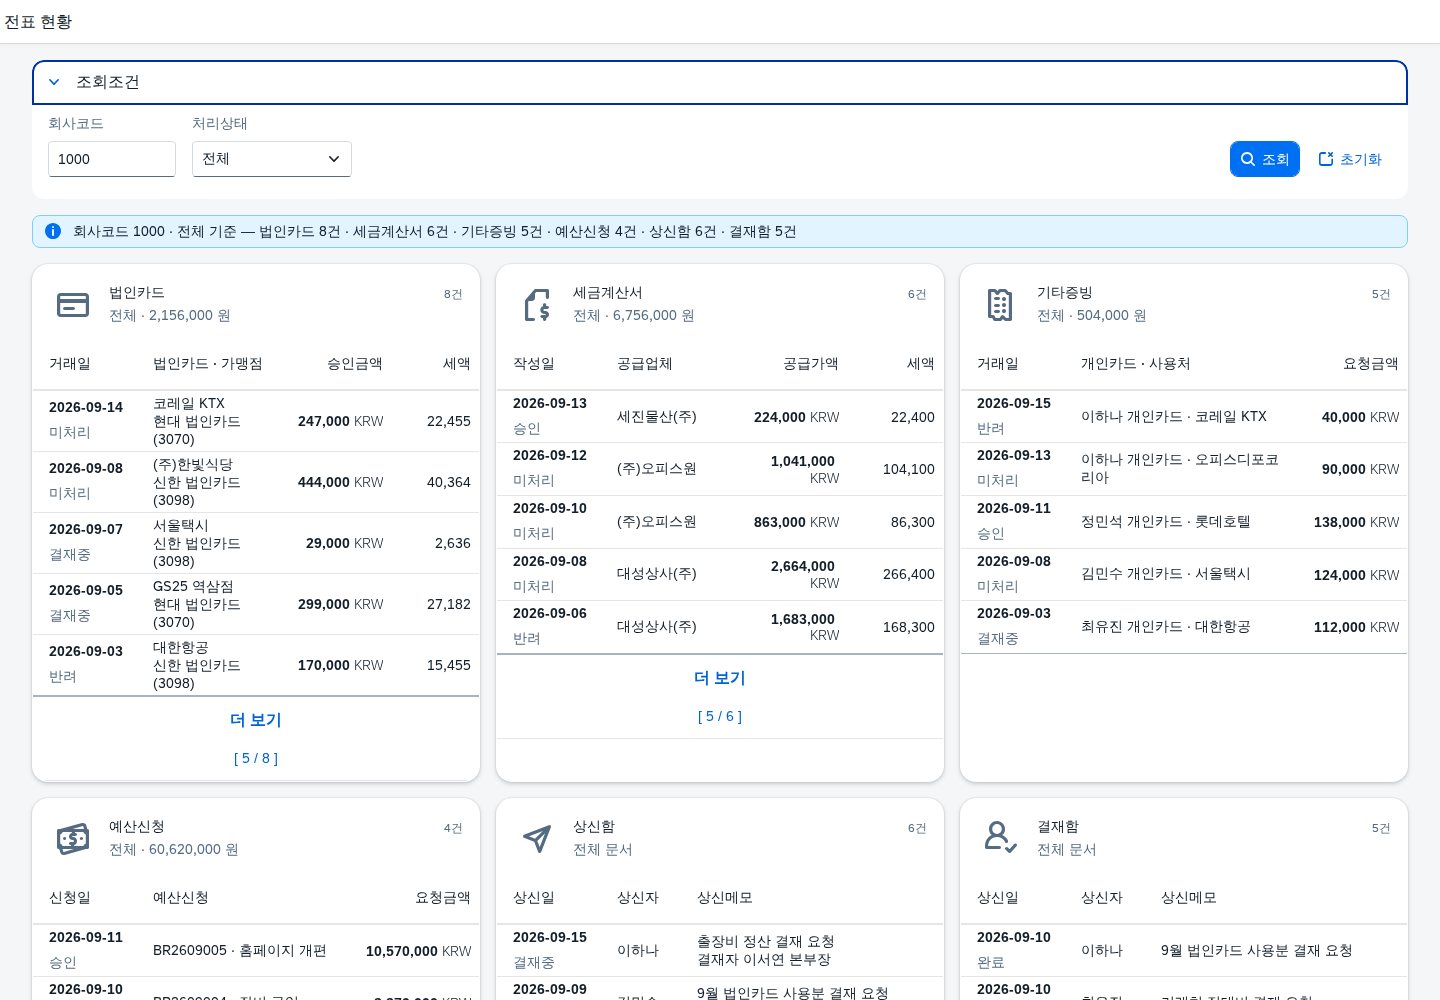Click the 863,000 KRW (주)오피스원 amount
Screen dimensions: 1440x1000
click(797, 522)
